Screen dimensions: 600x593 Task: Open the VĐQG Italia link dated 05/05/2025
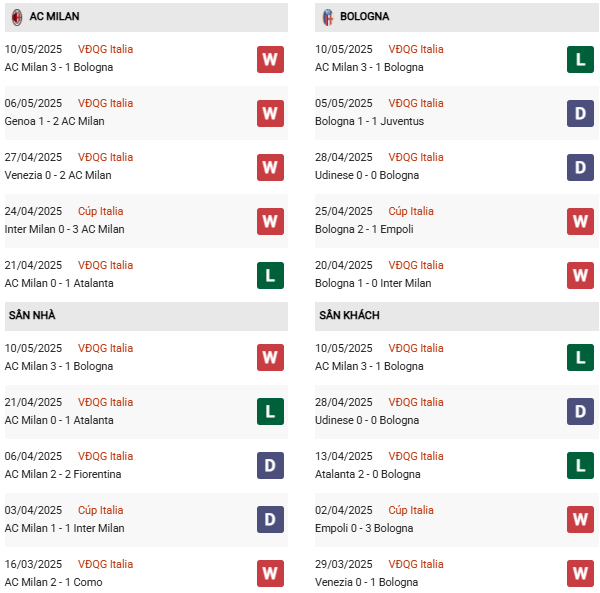tap(416, 103)
